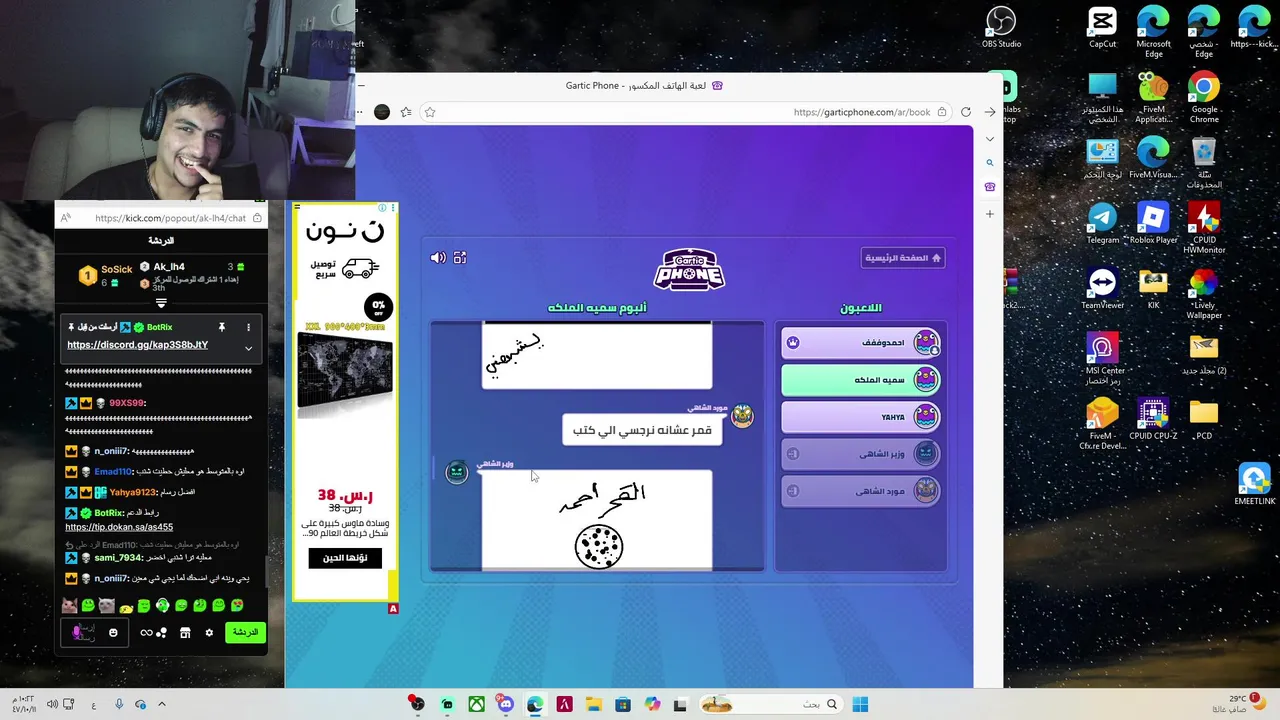Open Discord from taskbar
This screenshot has height=720, width=1280.
tap(505, 705)
